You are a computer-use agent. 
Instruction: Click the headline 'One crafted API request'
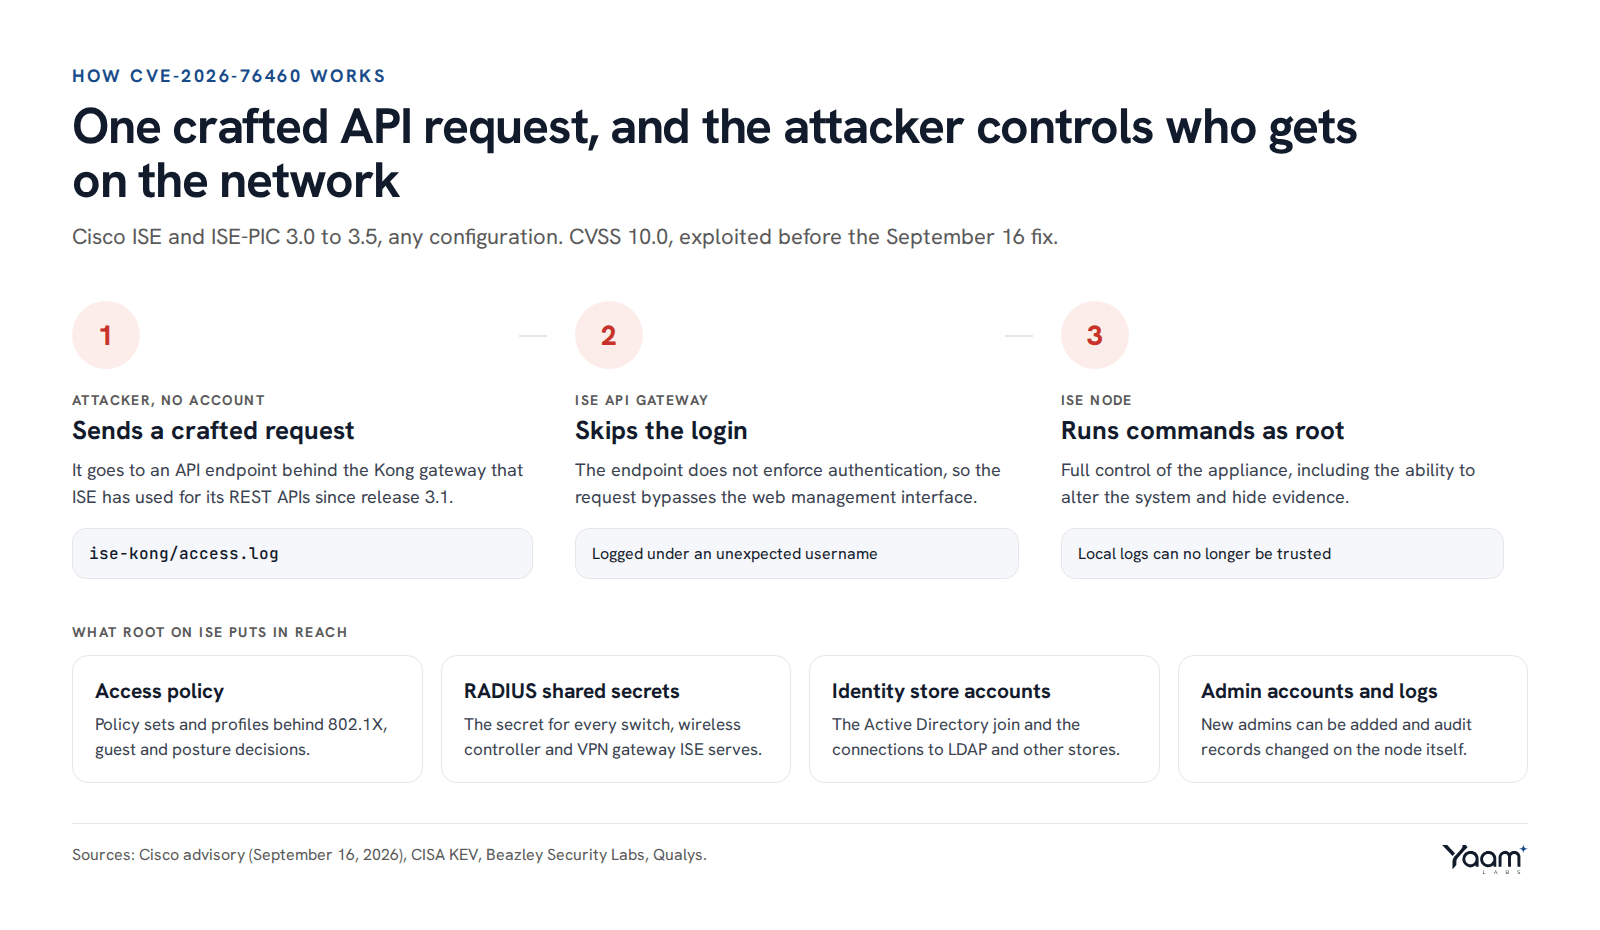[x=714, y=154]
